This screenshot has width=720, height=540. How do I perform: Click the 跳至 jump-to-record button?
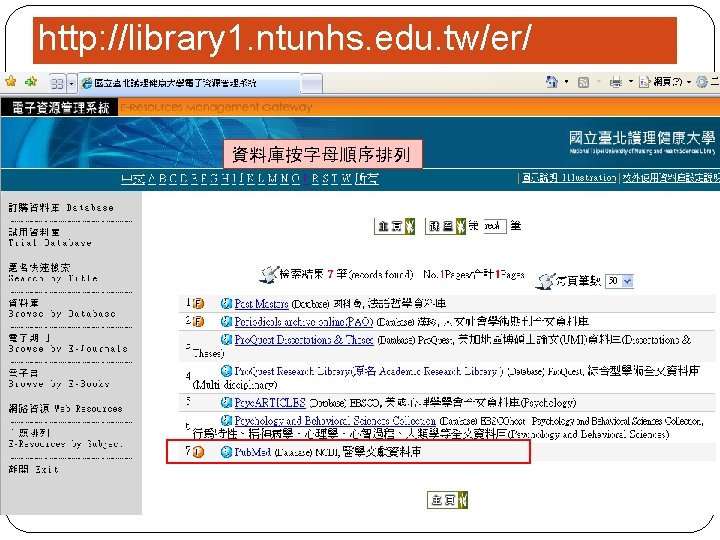pos(446,226)
